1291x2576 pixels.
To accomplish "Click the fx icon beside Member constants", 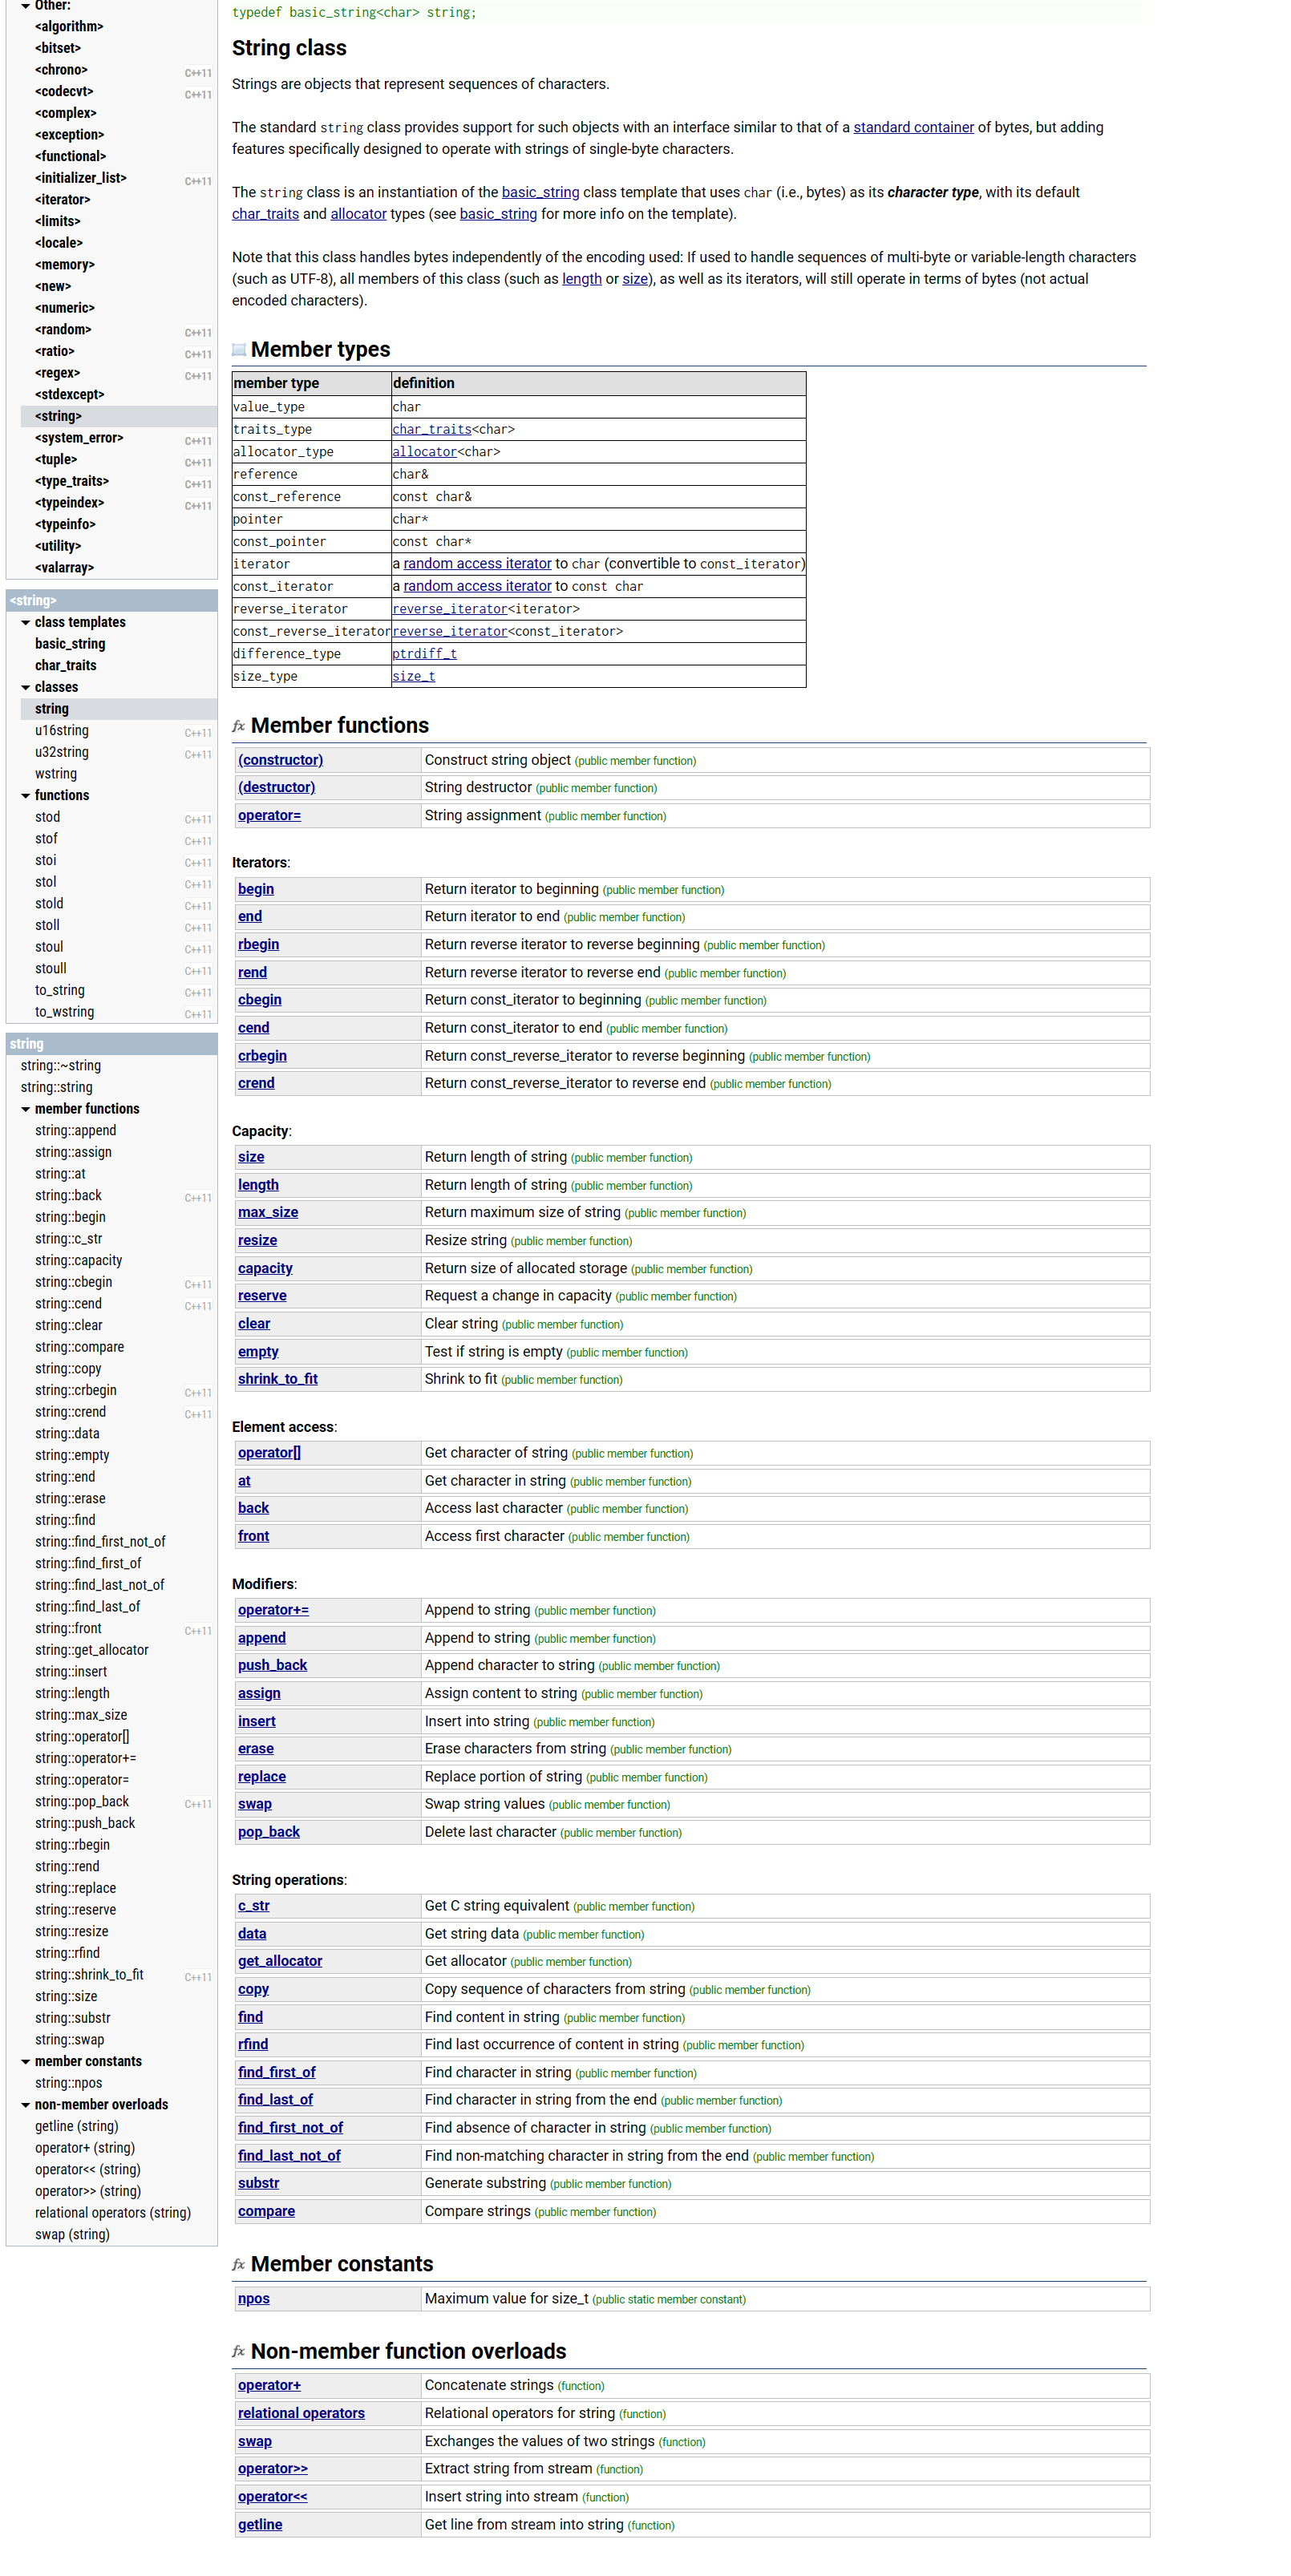I will [239, 2263].
